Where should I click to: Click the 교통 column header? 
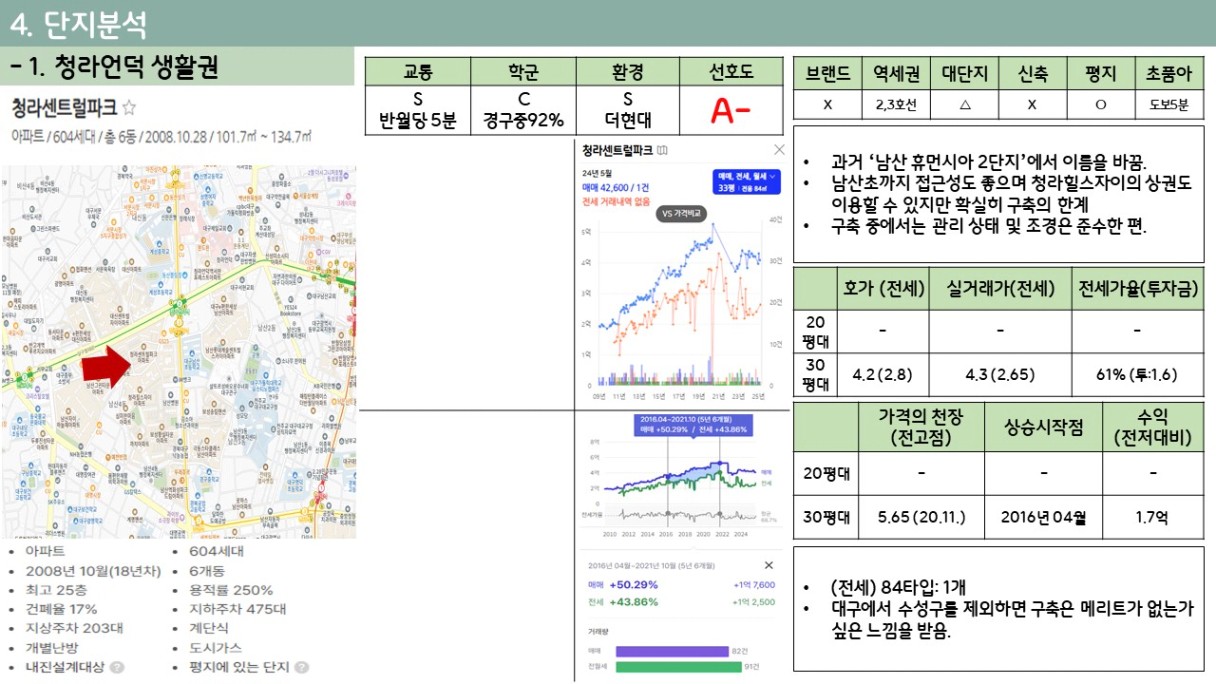tap(417, 72)
